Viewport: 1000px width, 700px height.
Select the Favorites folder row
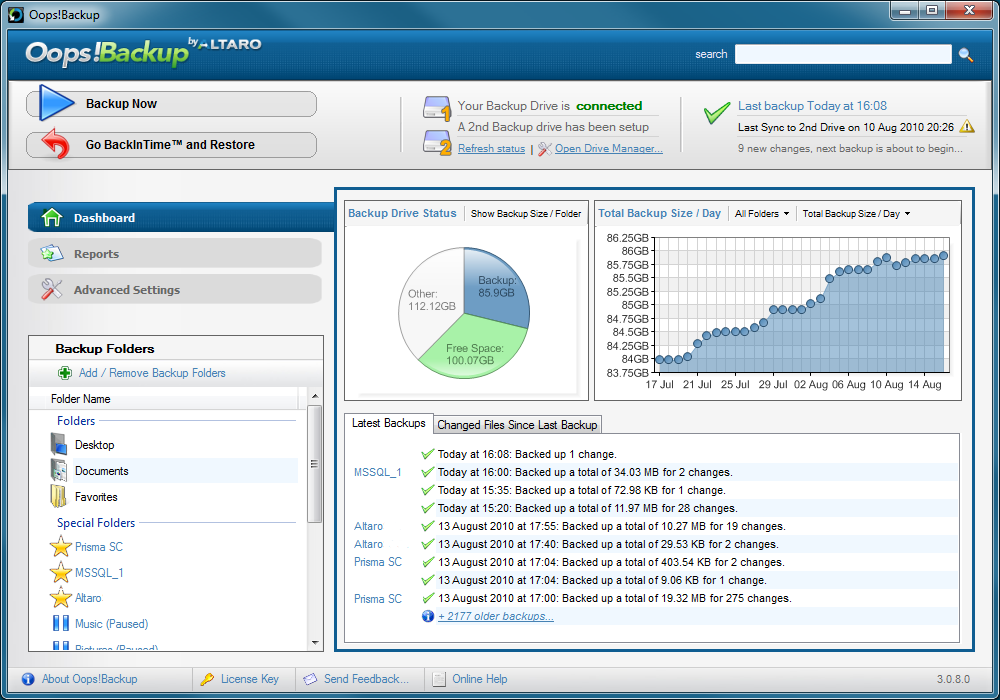(x=174, y=497)
